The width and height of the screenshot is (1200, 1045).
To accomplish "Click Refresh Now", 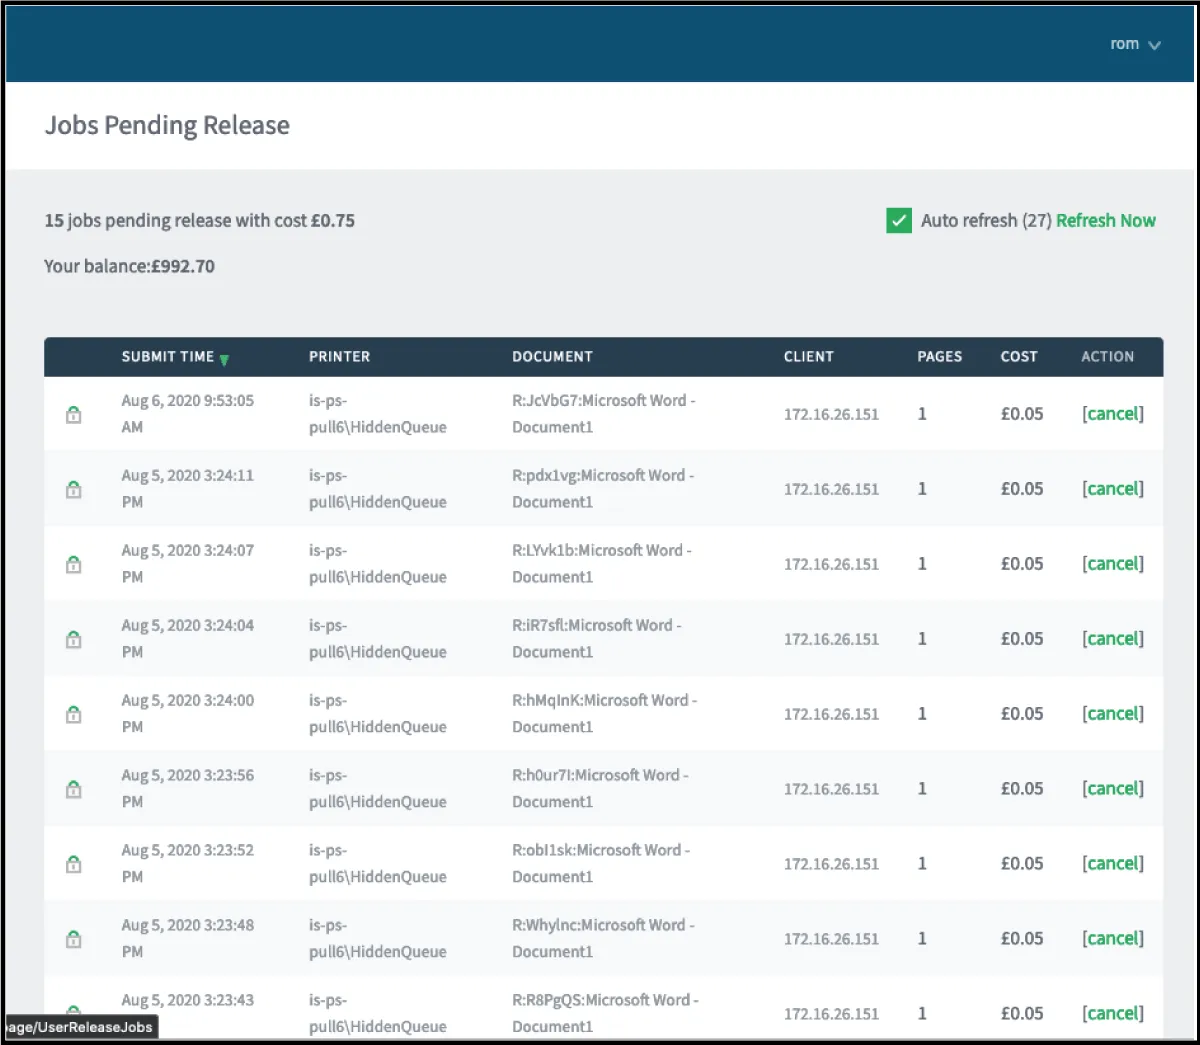I will click(x=1105, y=220).
